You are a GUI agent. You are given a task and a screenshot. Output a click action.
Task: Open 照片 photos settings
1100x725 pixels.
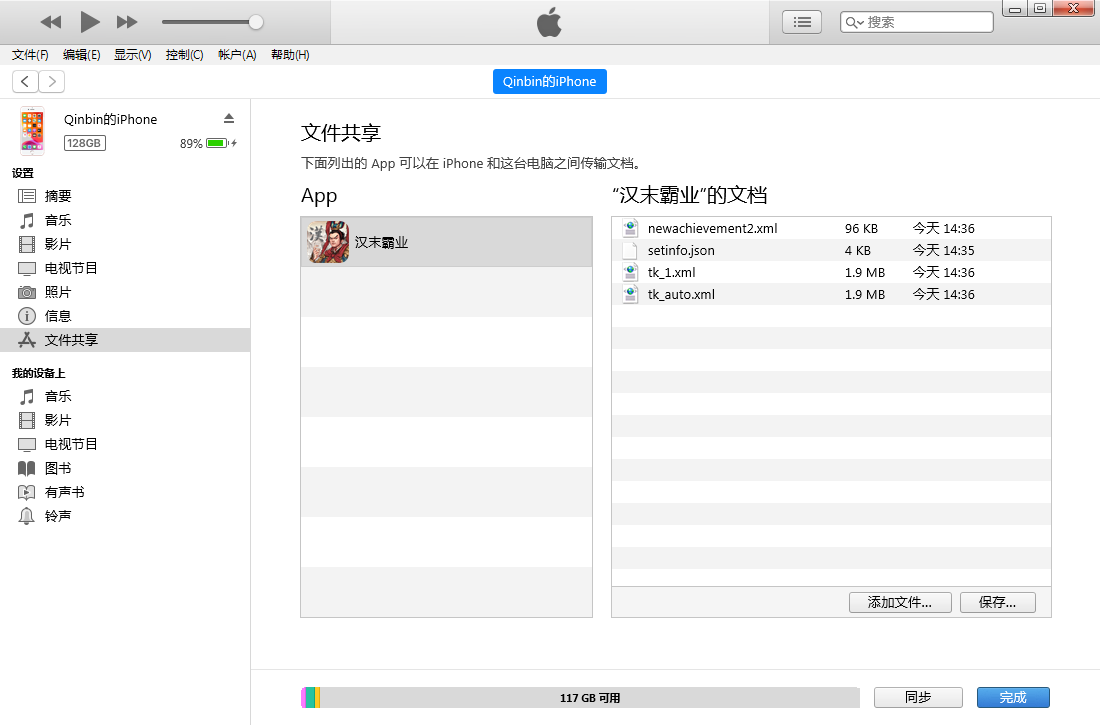tap(125, 292)
